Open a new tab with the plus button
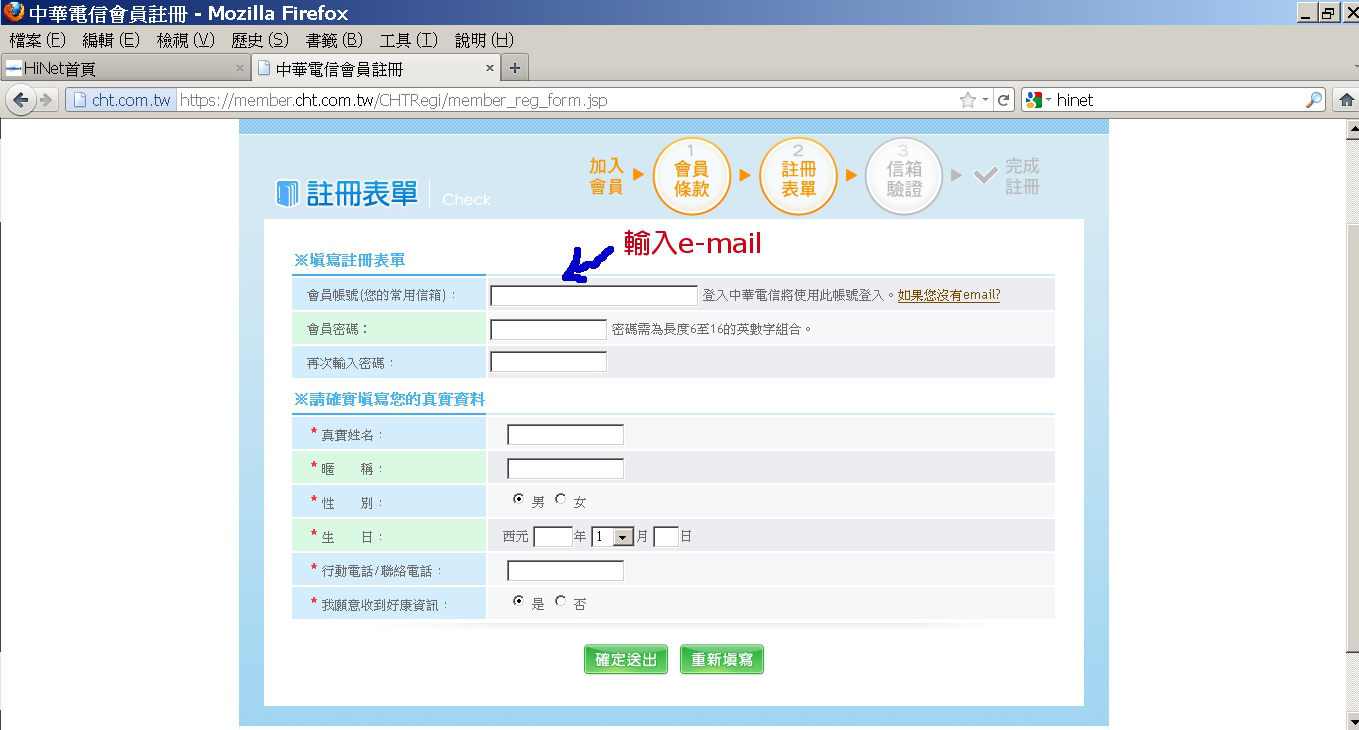 pyautogui.click(x=515, y=68)
